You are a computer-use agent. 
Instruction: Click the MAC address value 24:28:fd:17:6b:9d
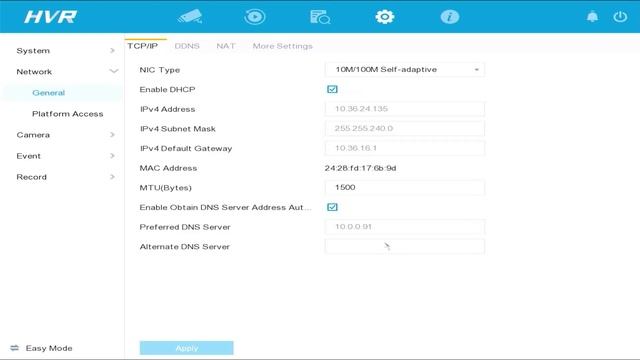[360, 168]
